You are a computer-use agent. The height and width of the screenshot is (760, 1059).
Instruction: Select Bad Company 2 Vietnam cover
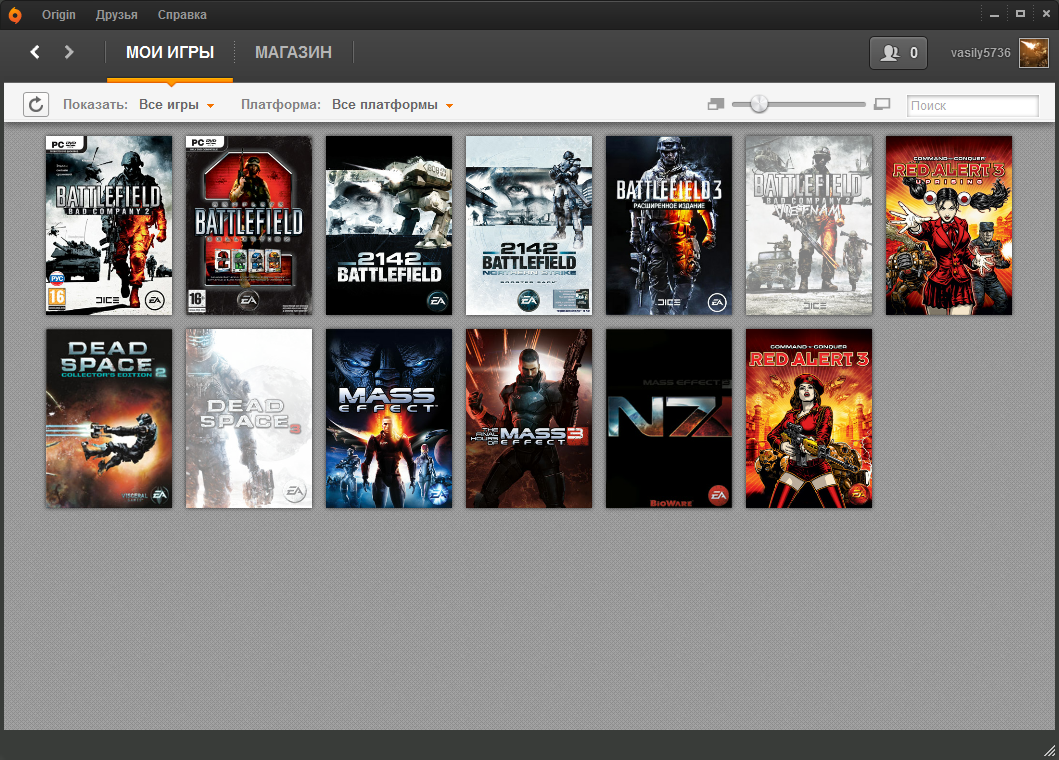(x=809, y=226)
